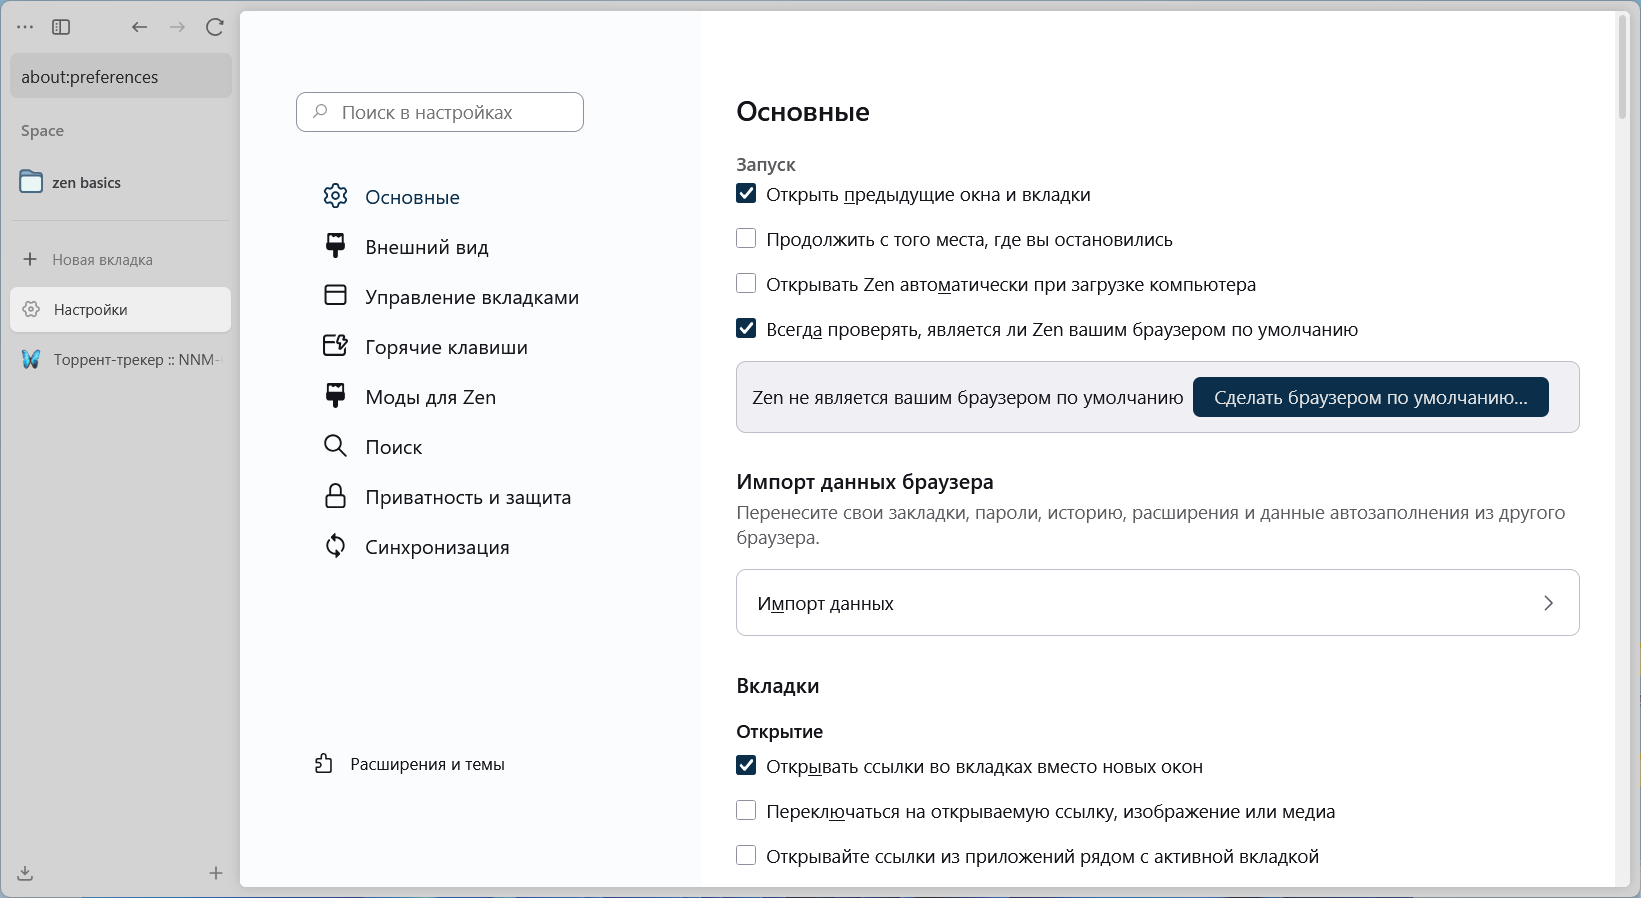1641x898 pixels.
Task: Toggle the sidebar visibility icon
Action: [x=61, y=27]
